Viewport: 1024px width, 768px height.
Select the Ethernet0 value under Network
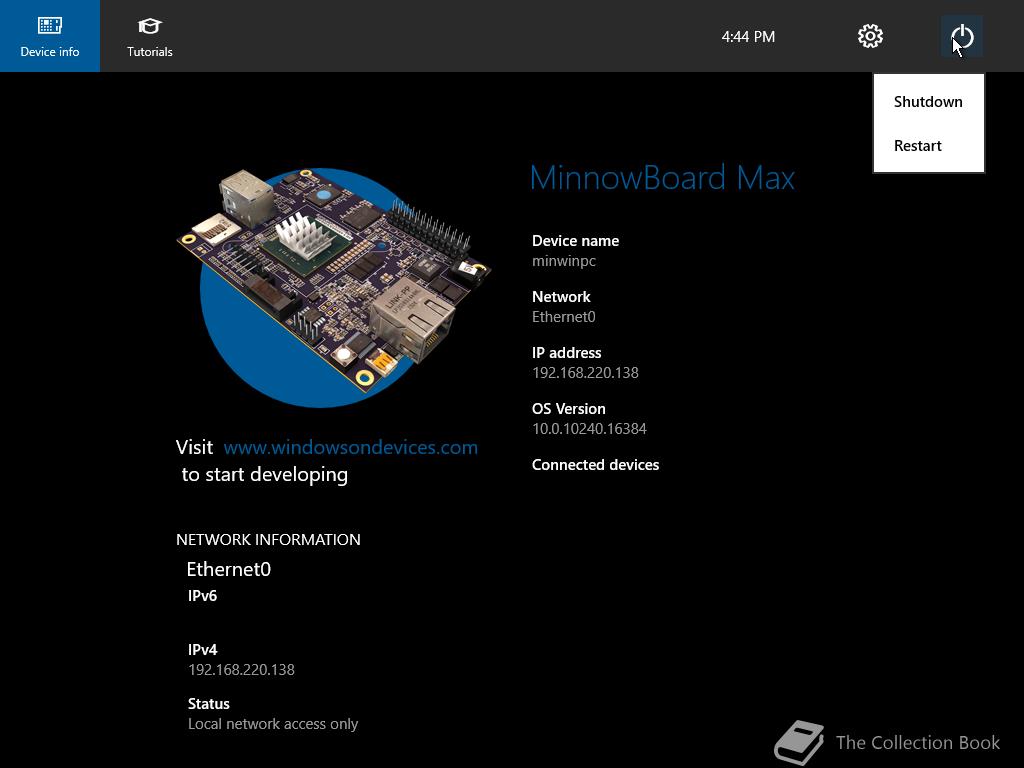click(564, 317)
